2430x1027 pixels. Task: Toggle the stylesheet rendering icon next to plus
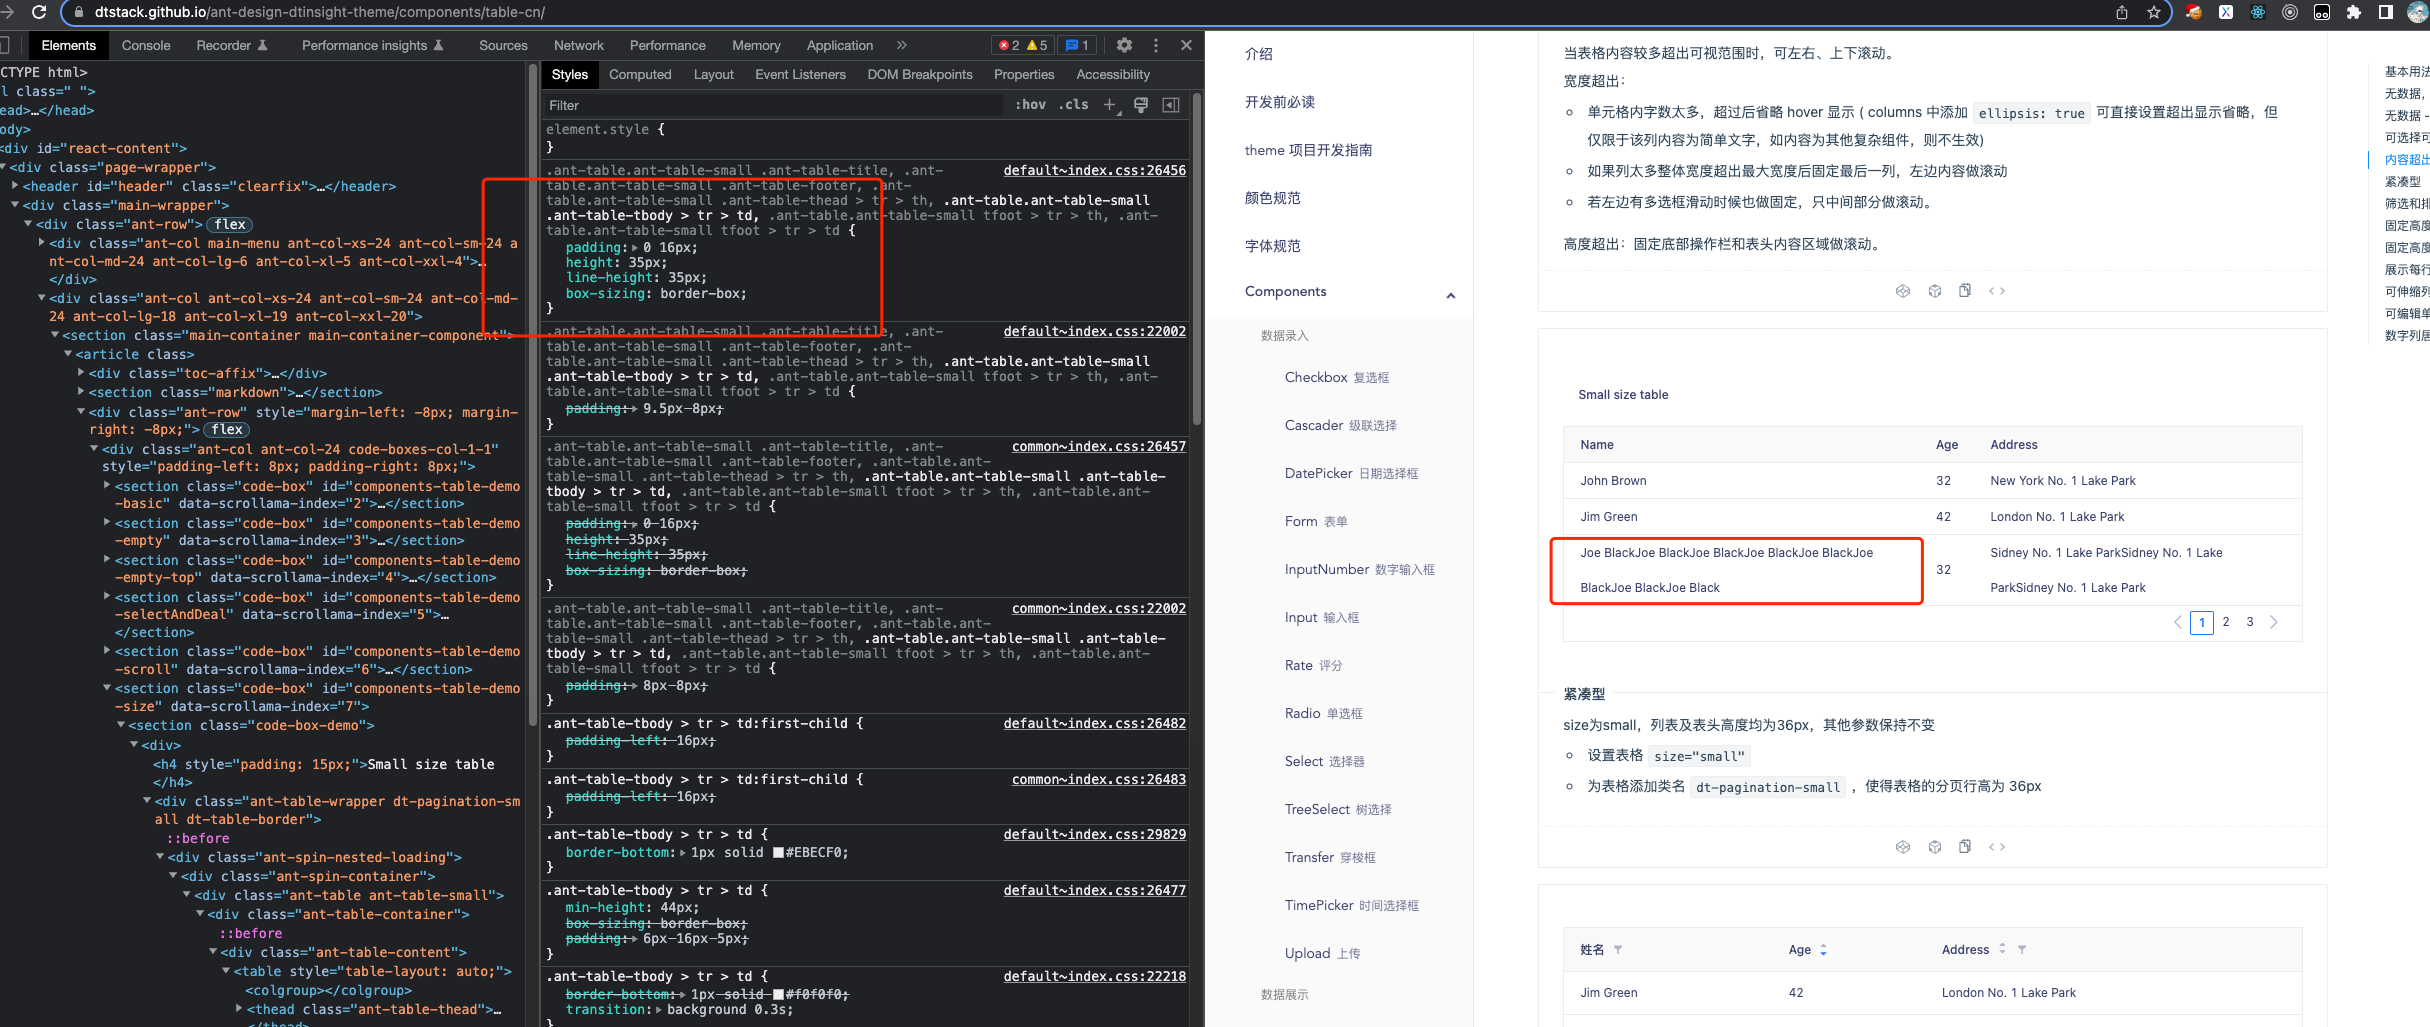(x=1140, y=104)
